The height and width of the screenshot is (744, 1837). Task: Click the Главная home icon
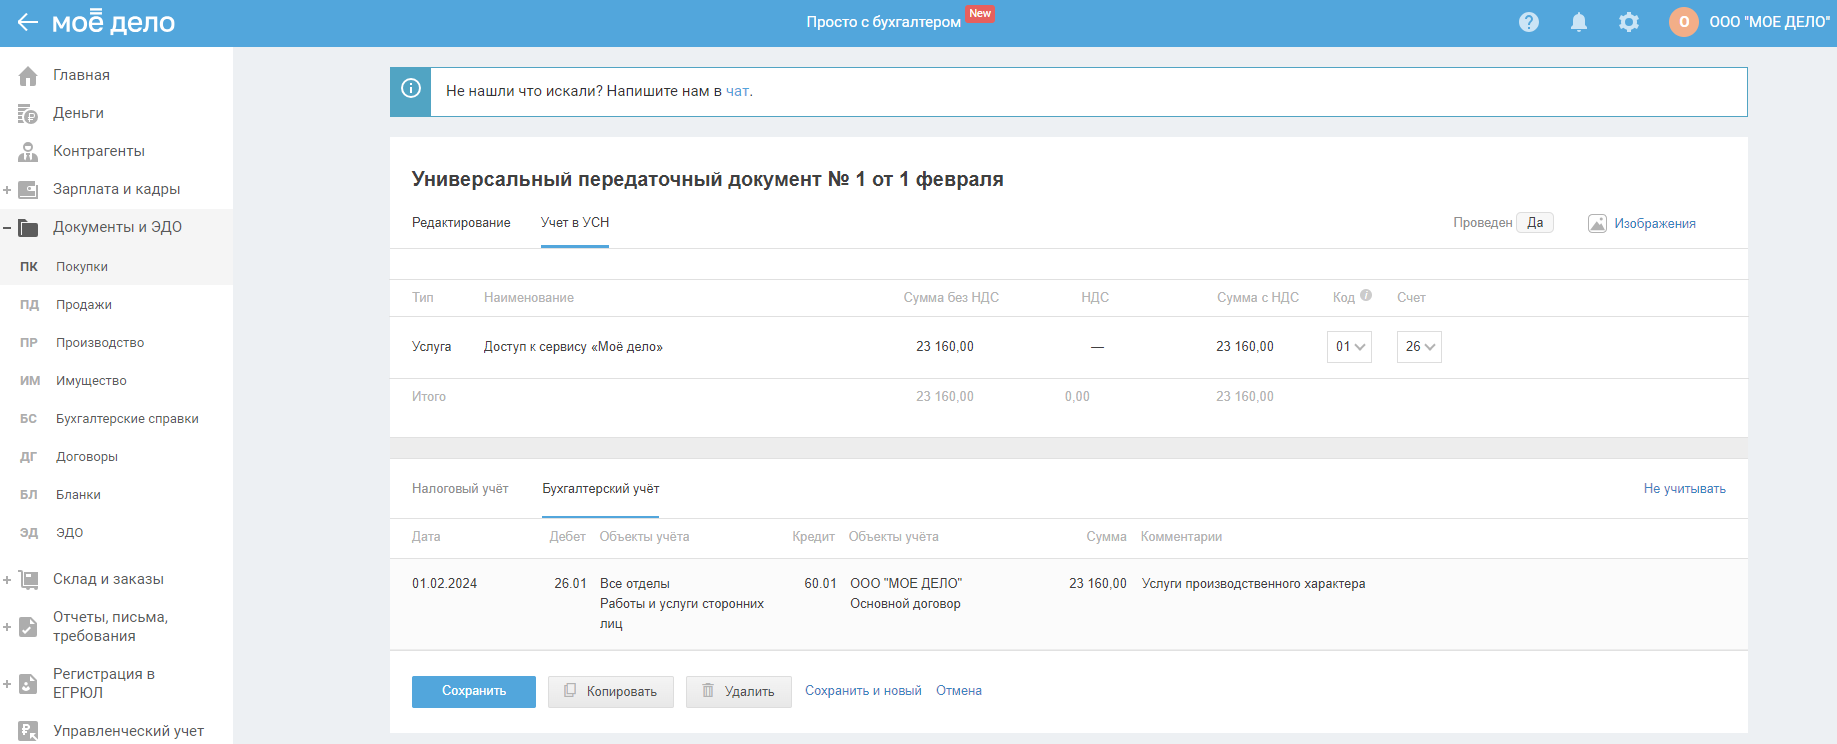coord(28,76)
